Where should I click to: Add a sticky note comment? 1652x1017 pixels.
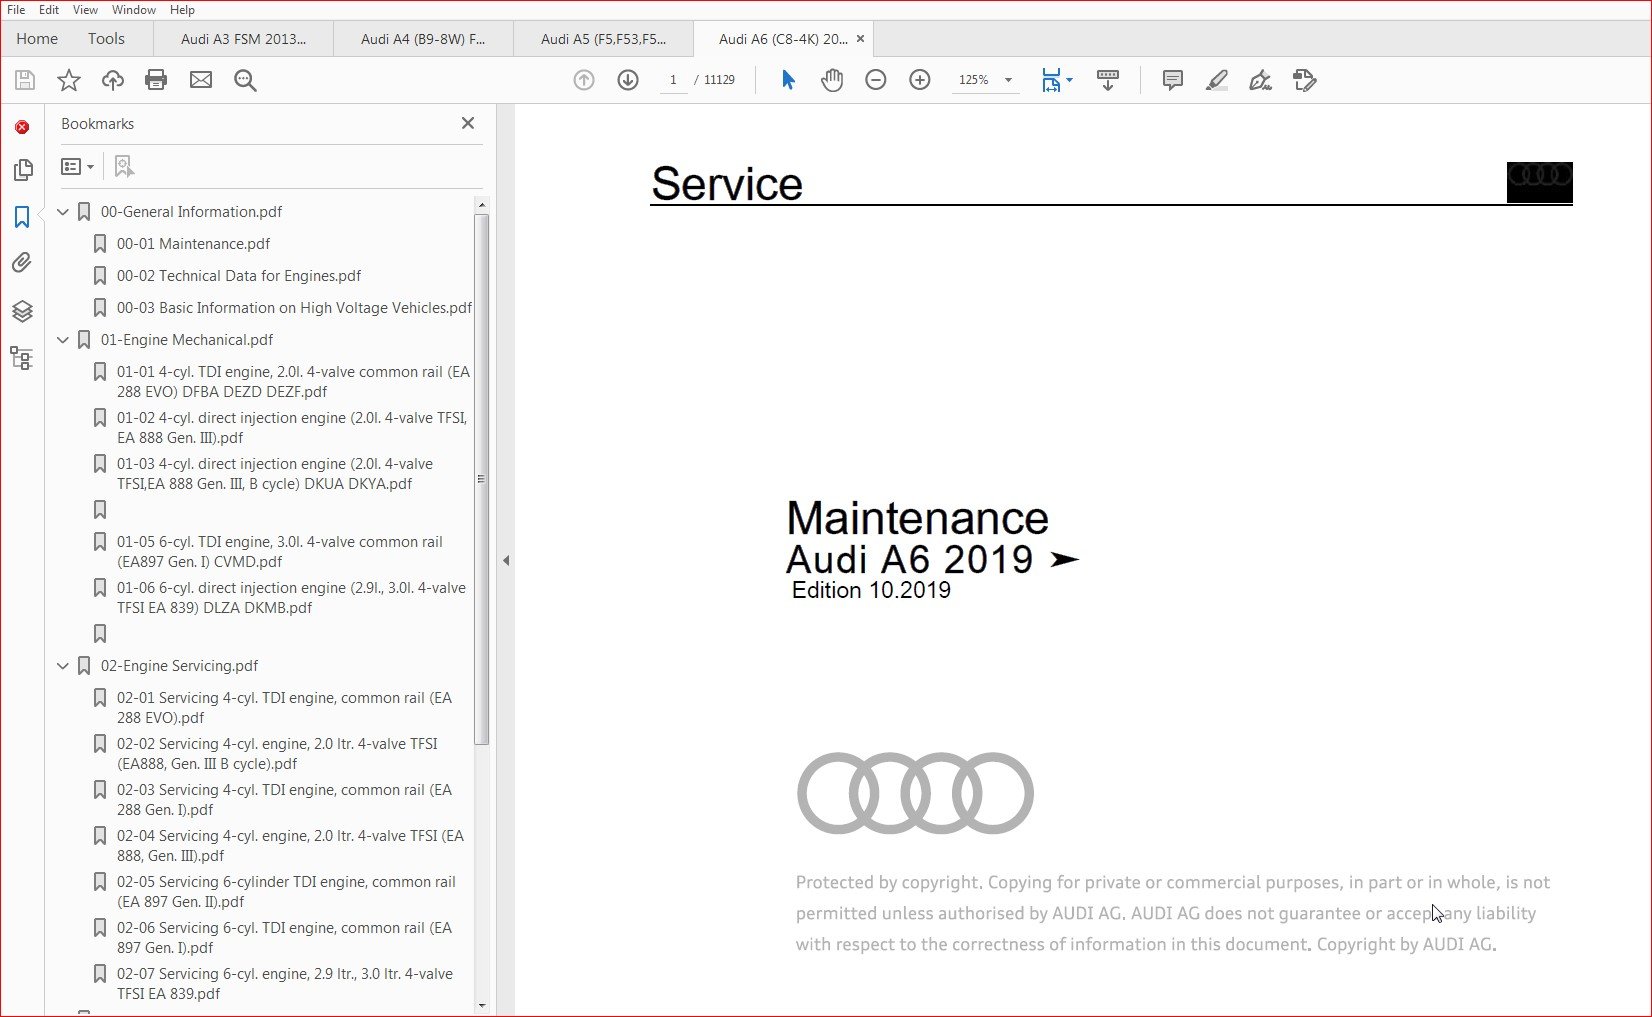pos(1173,80)
